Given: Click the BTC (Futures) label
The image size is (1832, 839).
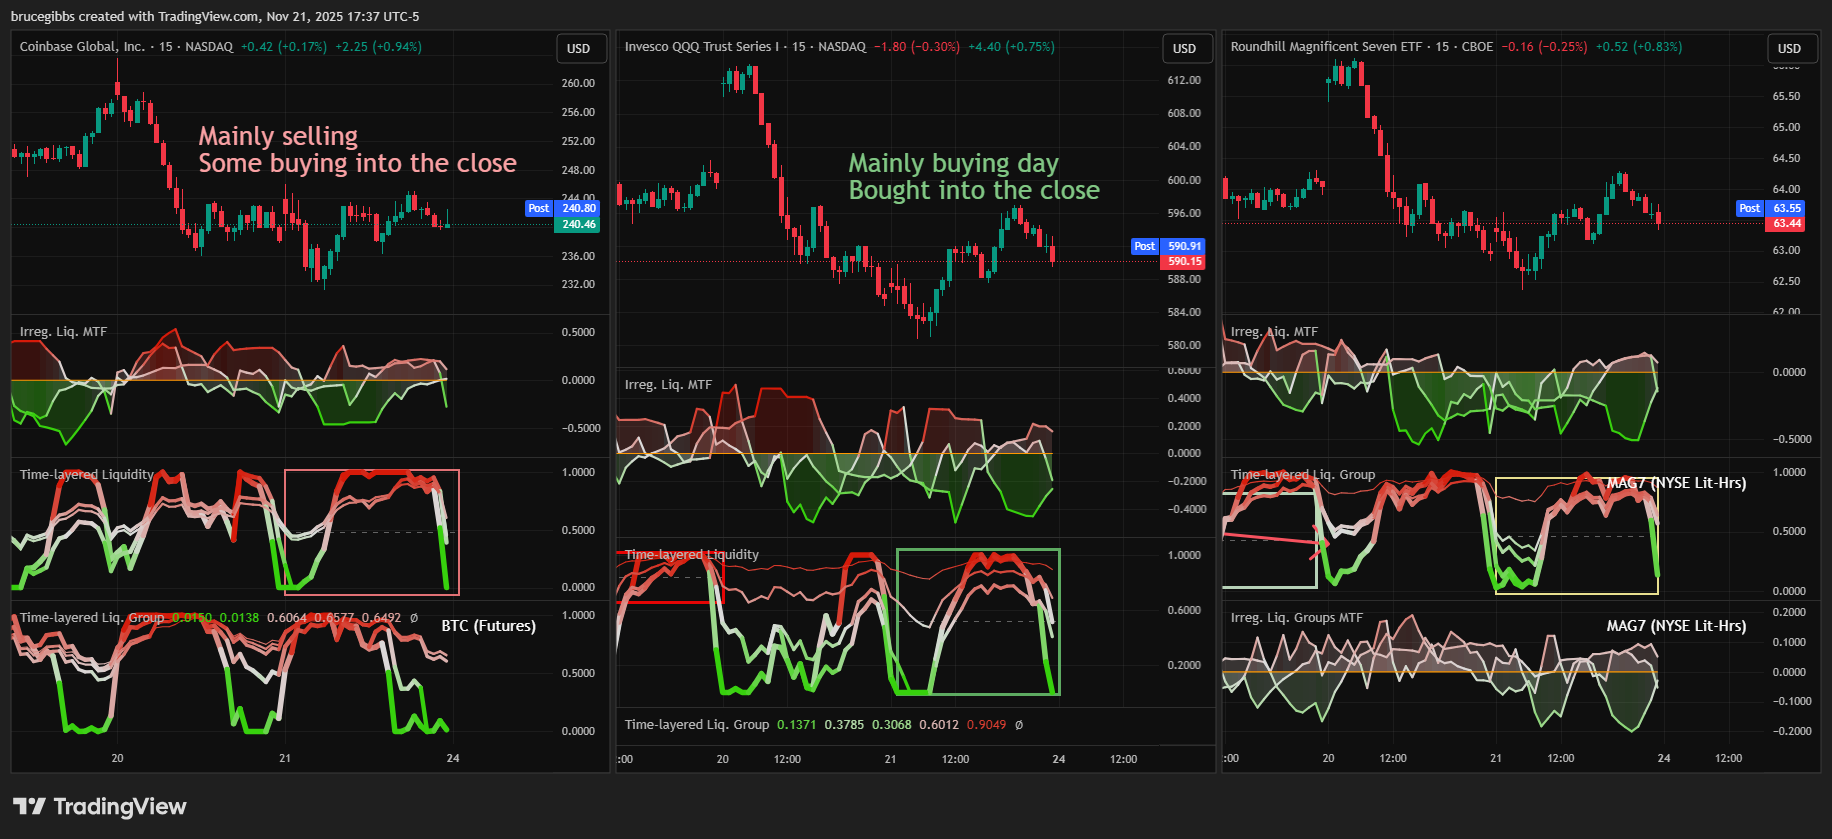Looking at the screenshot, I should [x=488, y=626].
